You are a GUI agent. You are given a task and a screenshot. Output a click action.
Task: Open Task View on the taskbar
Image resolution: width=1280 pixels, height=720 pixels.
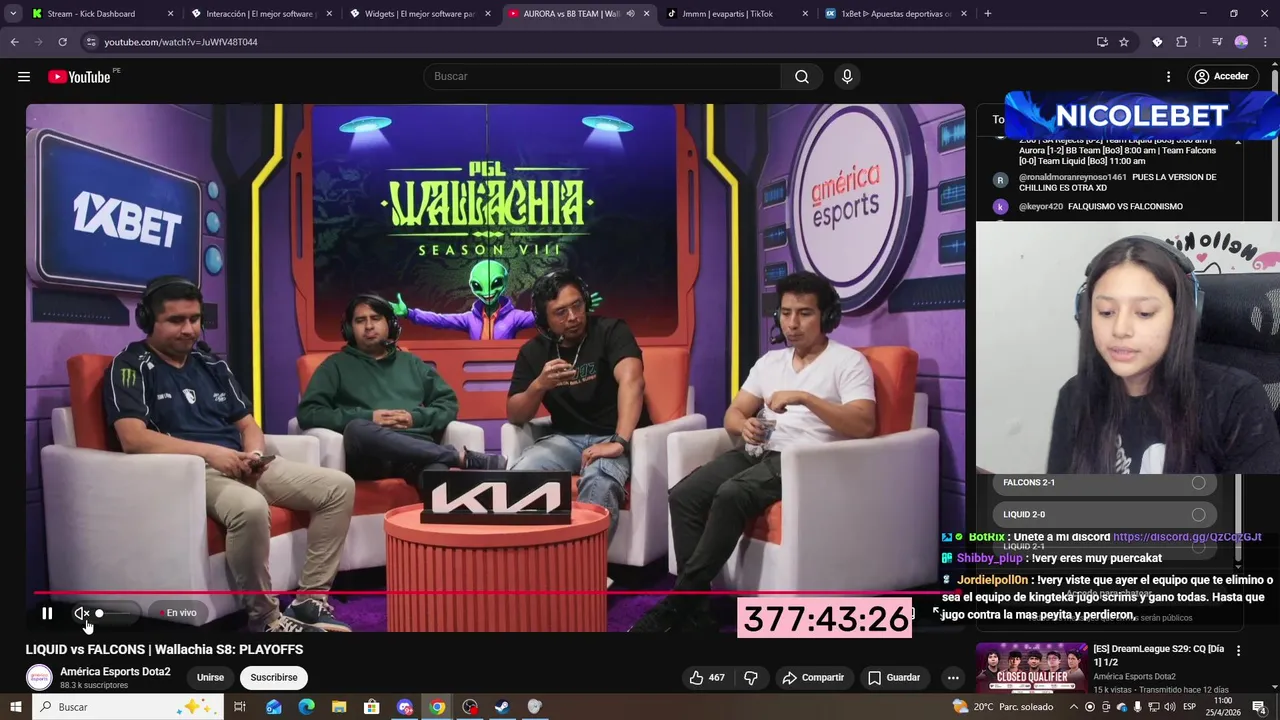tap(240, 707)
